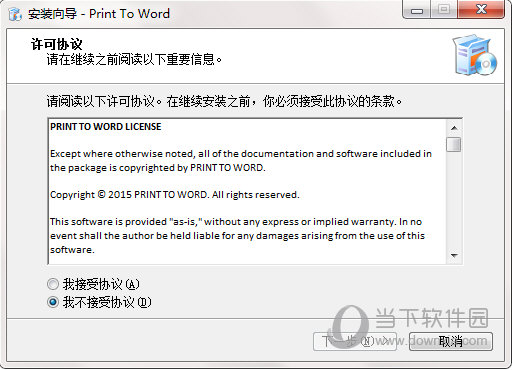Click the 下一步(N) next button
The width and height of the screenshot is (512, 370).
click(355, 341)
